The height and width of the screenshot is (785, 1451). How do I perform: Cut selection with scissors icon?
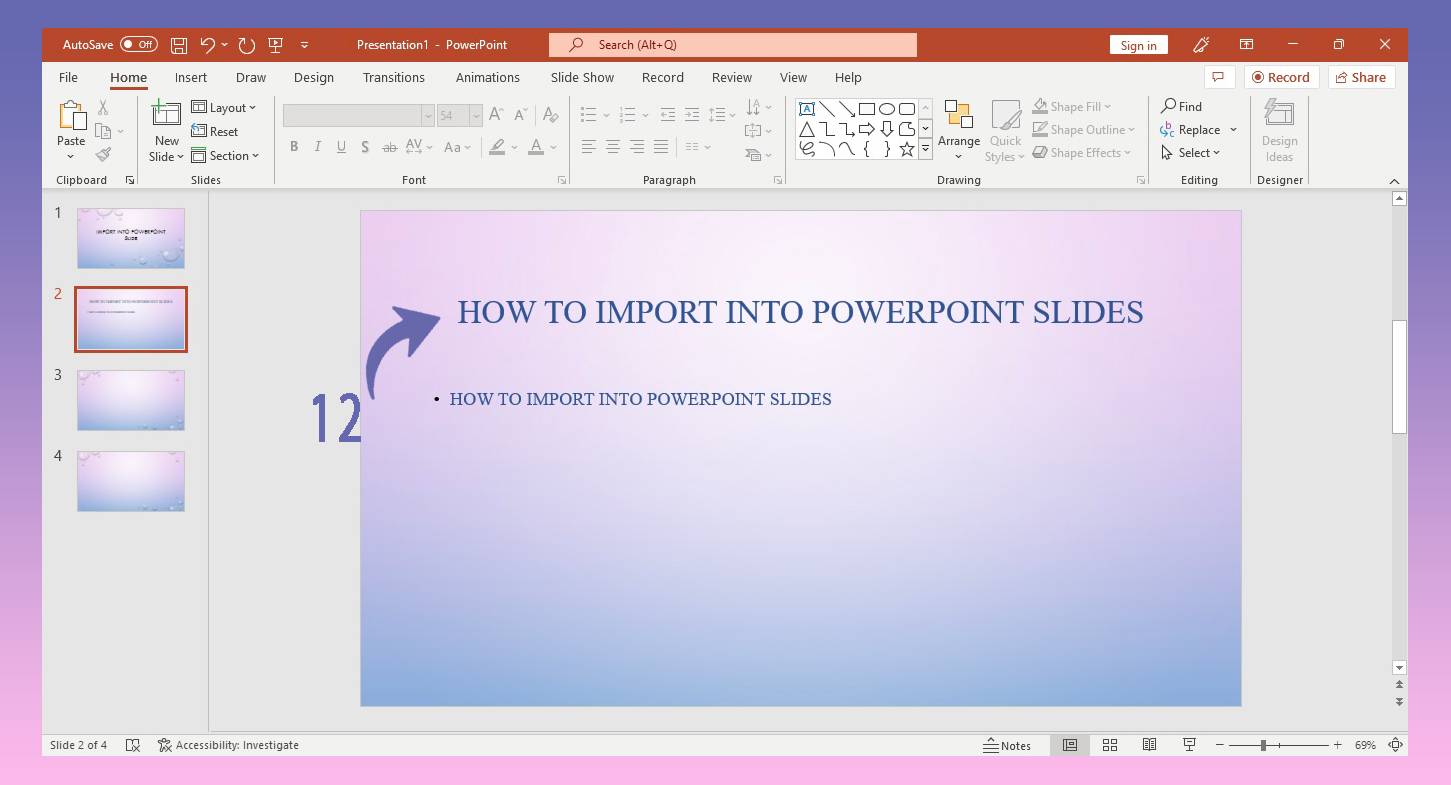coord(103,108)
